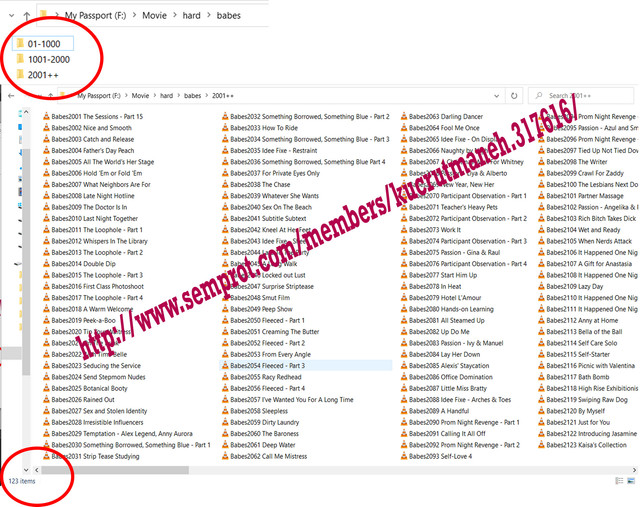
Task: Open the 01-1000 folder
Action: coord(43,44)
